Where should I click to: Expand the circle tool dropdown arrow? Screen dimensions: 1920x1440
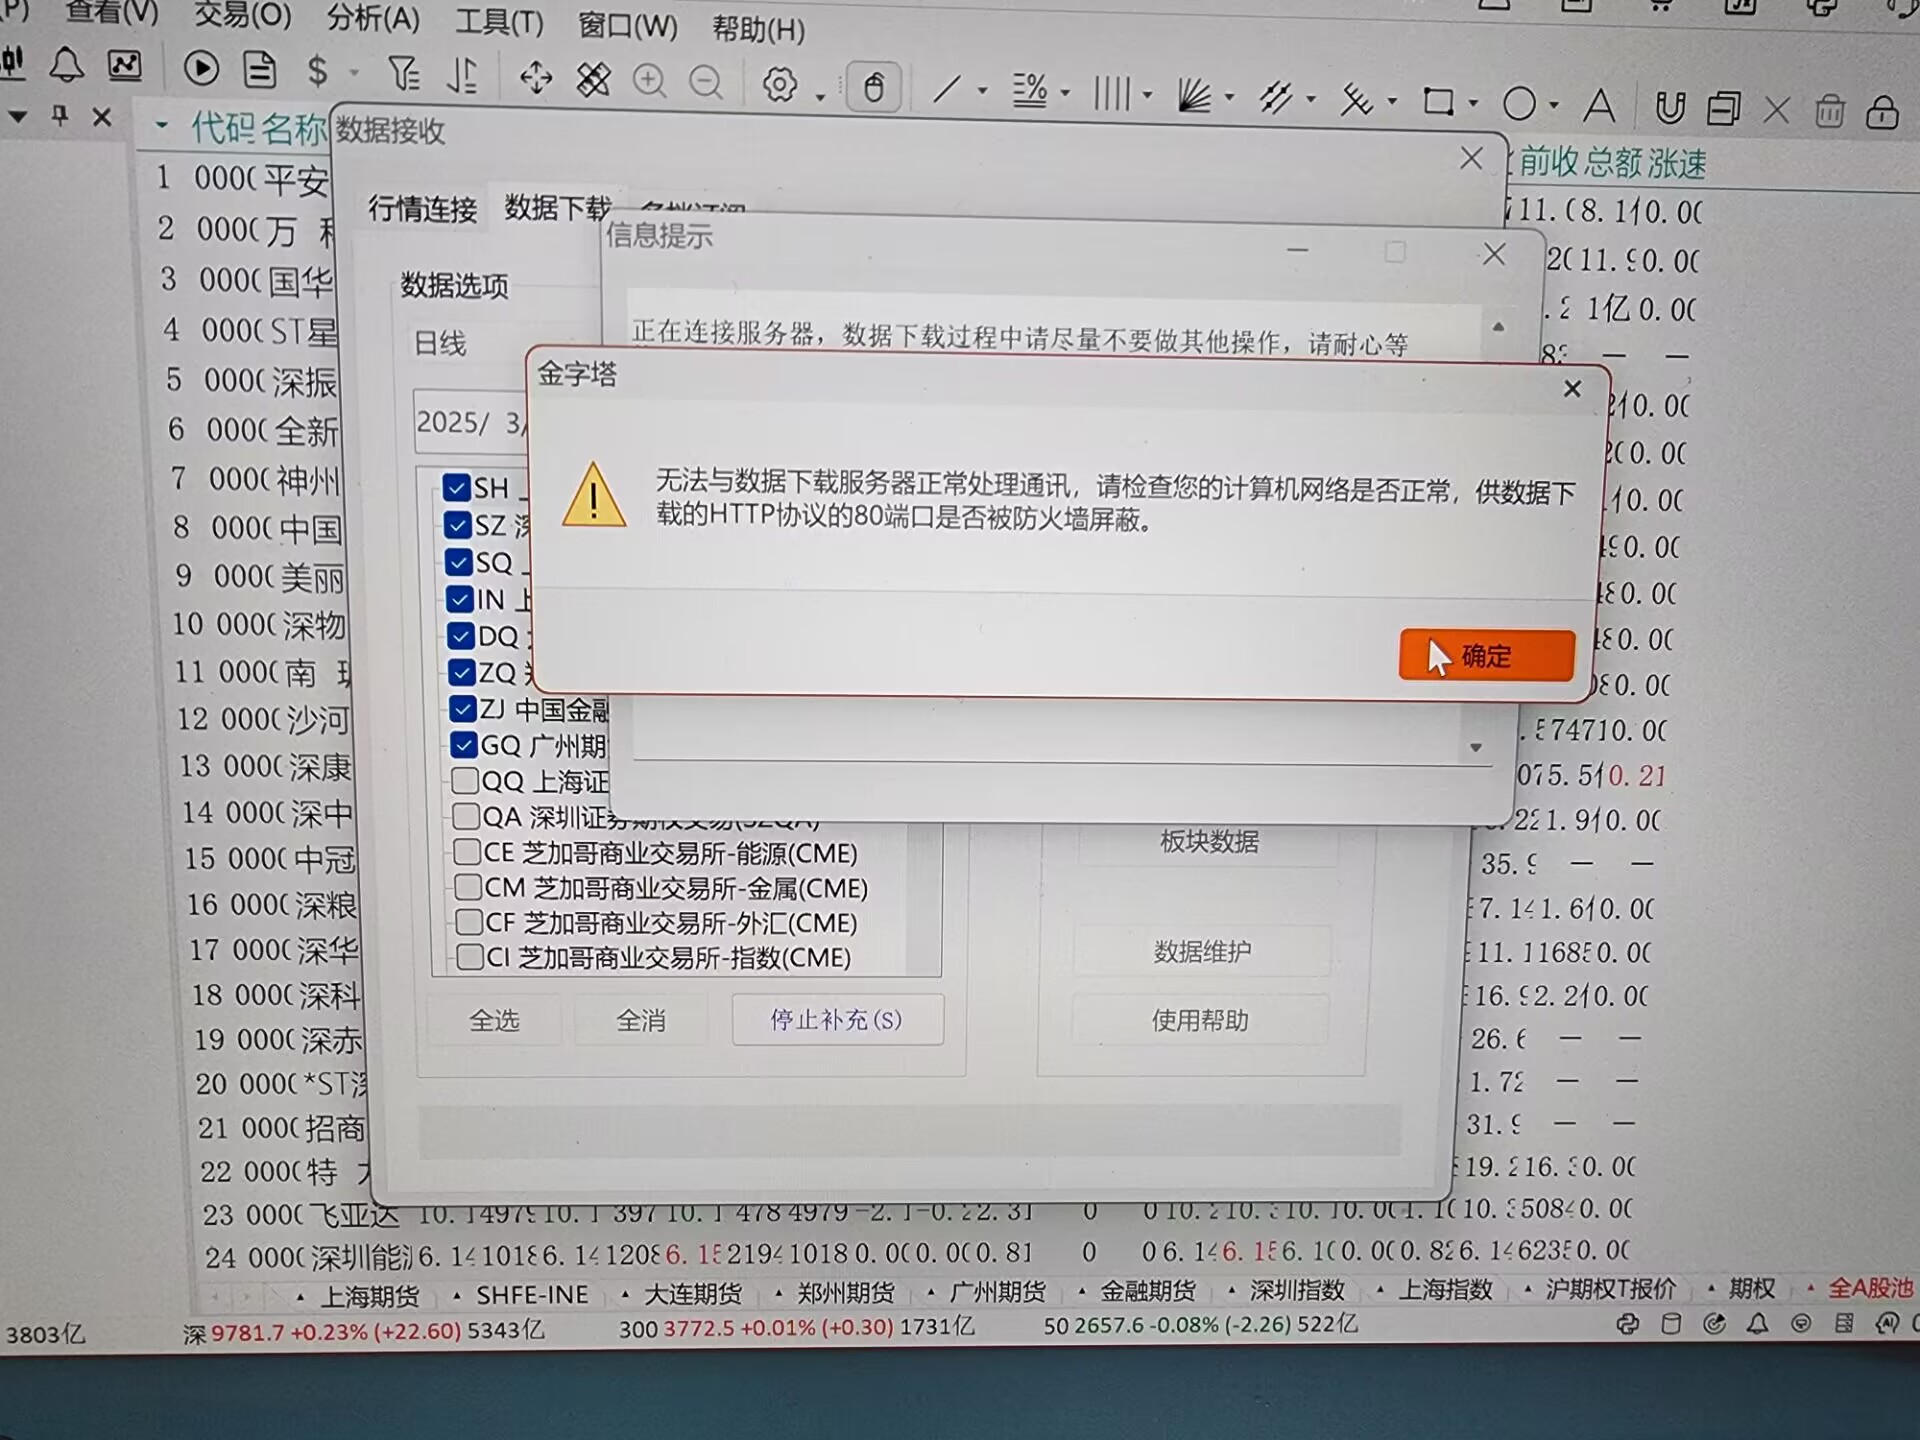[1553, 104]
